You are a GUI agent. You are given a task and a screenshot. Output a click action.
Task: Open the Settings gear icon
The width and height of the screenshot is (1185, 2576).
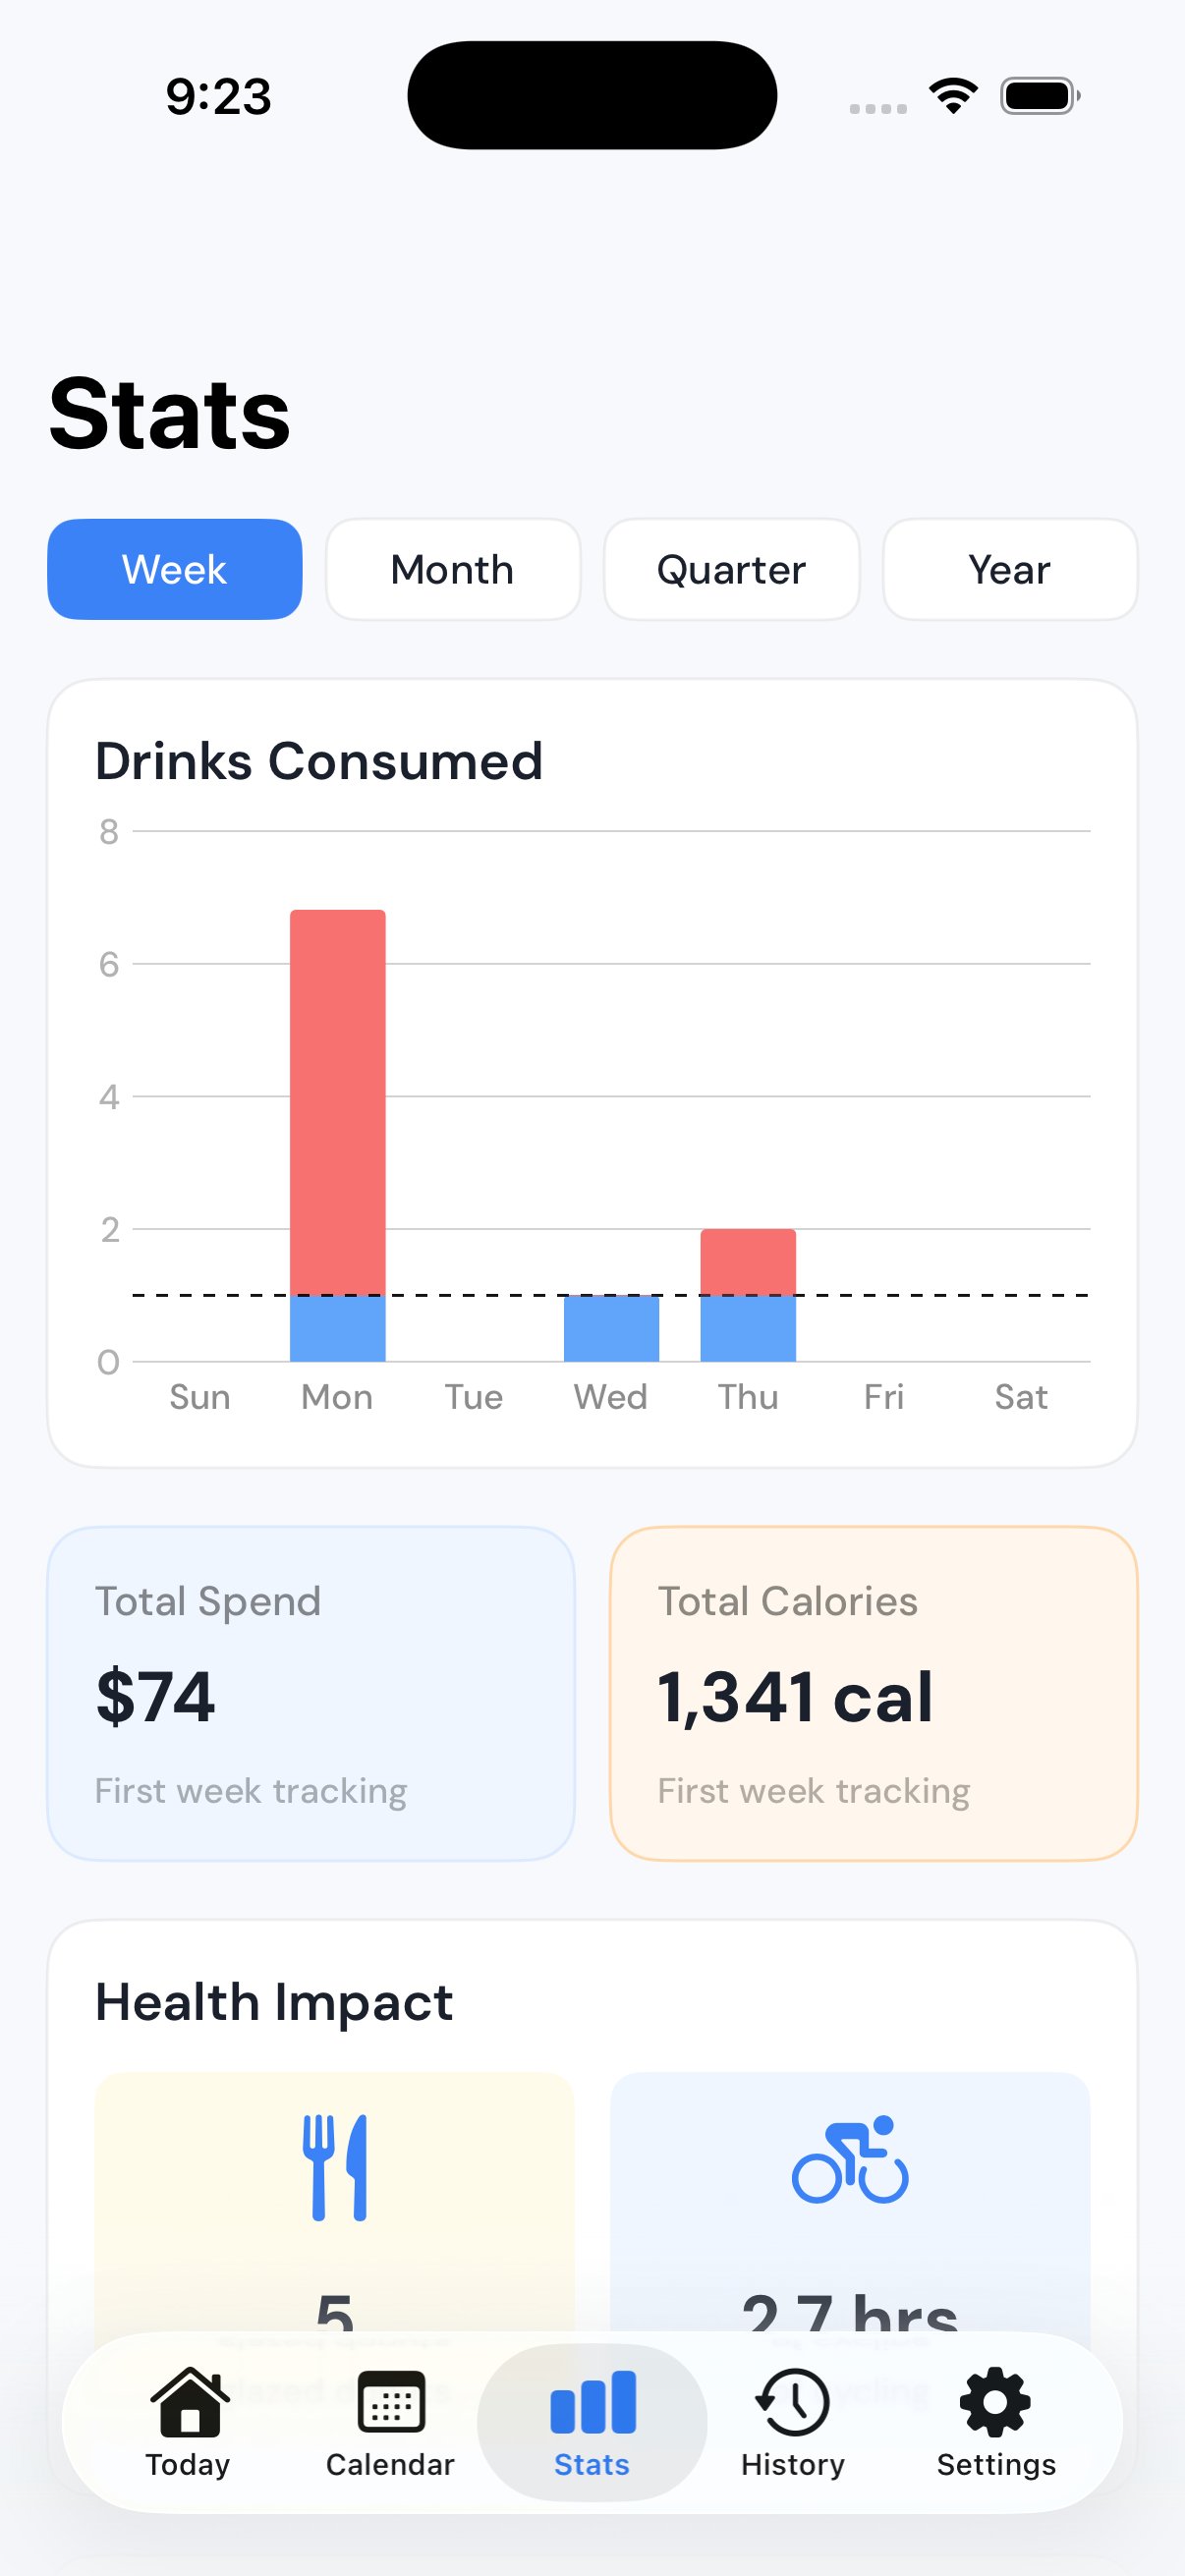(x=995, y=2401)
